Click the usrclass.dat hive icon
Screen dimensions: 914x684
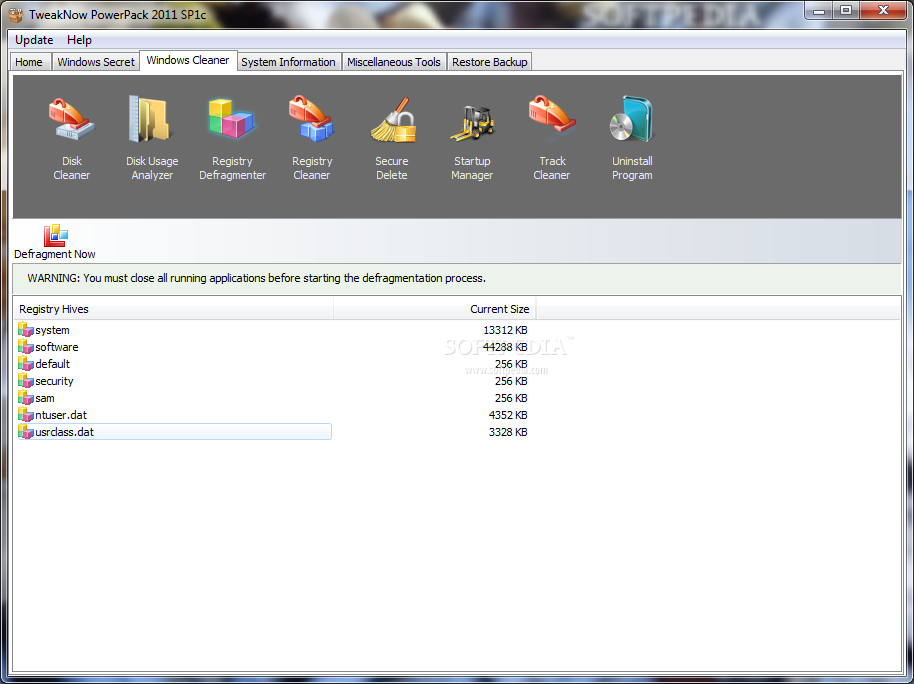[x=26, y=432]
